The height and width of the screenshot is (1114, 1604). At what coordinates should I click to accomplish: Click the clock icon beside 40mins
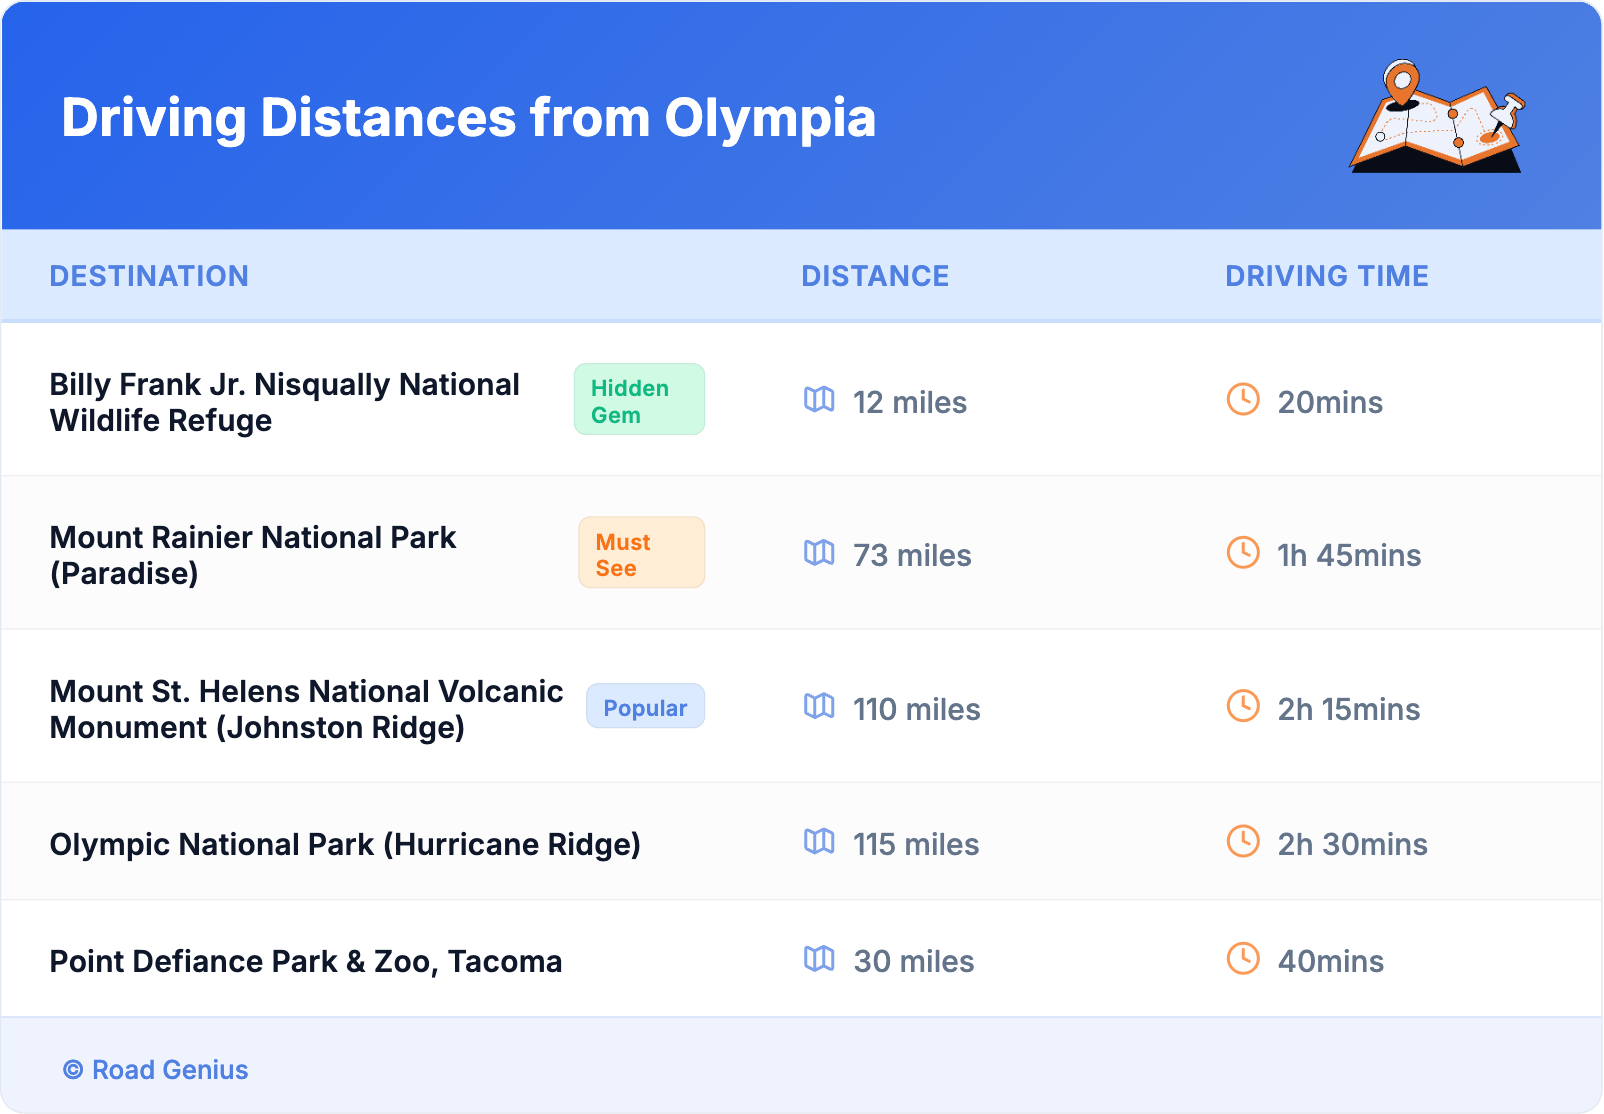1243,959
